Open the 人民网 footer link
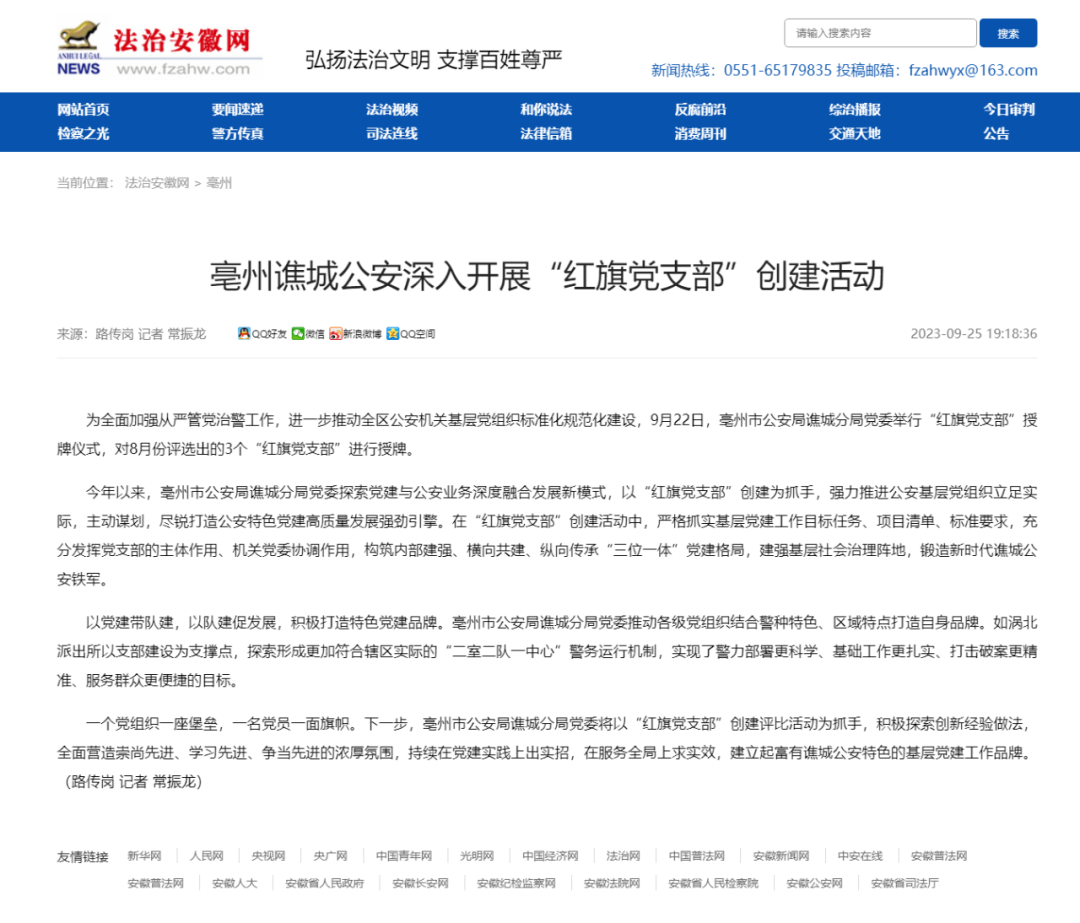 click(209, 856)
